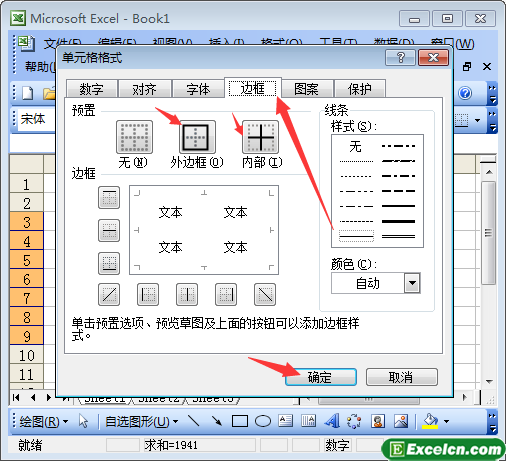Toggle the right border button
Screen dimensions: 506x461
click(226, 294)
